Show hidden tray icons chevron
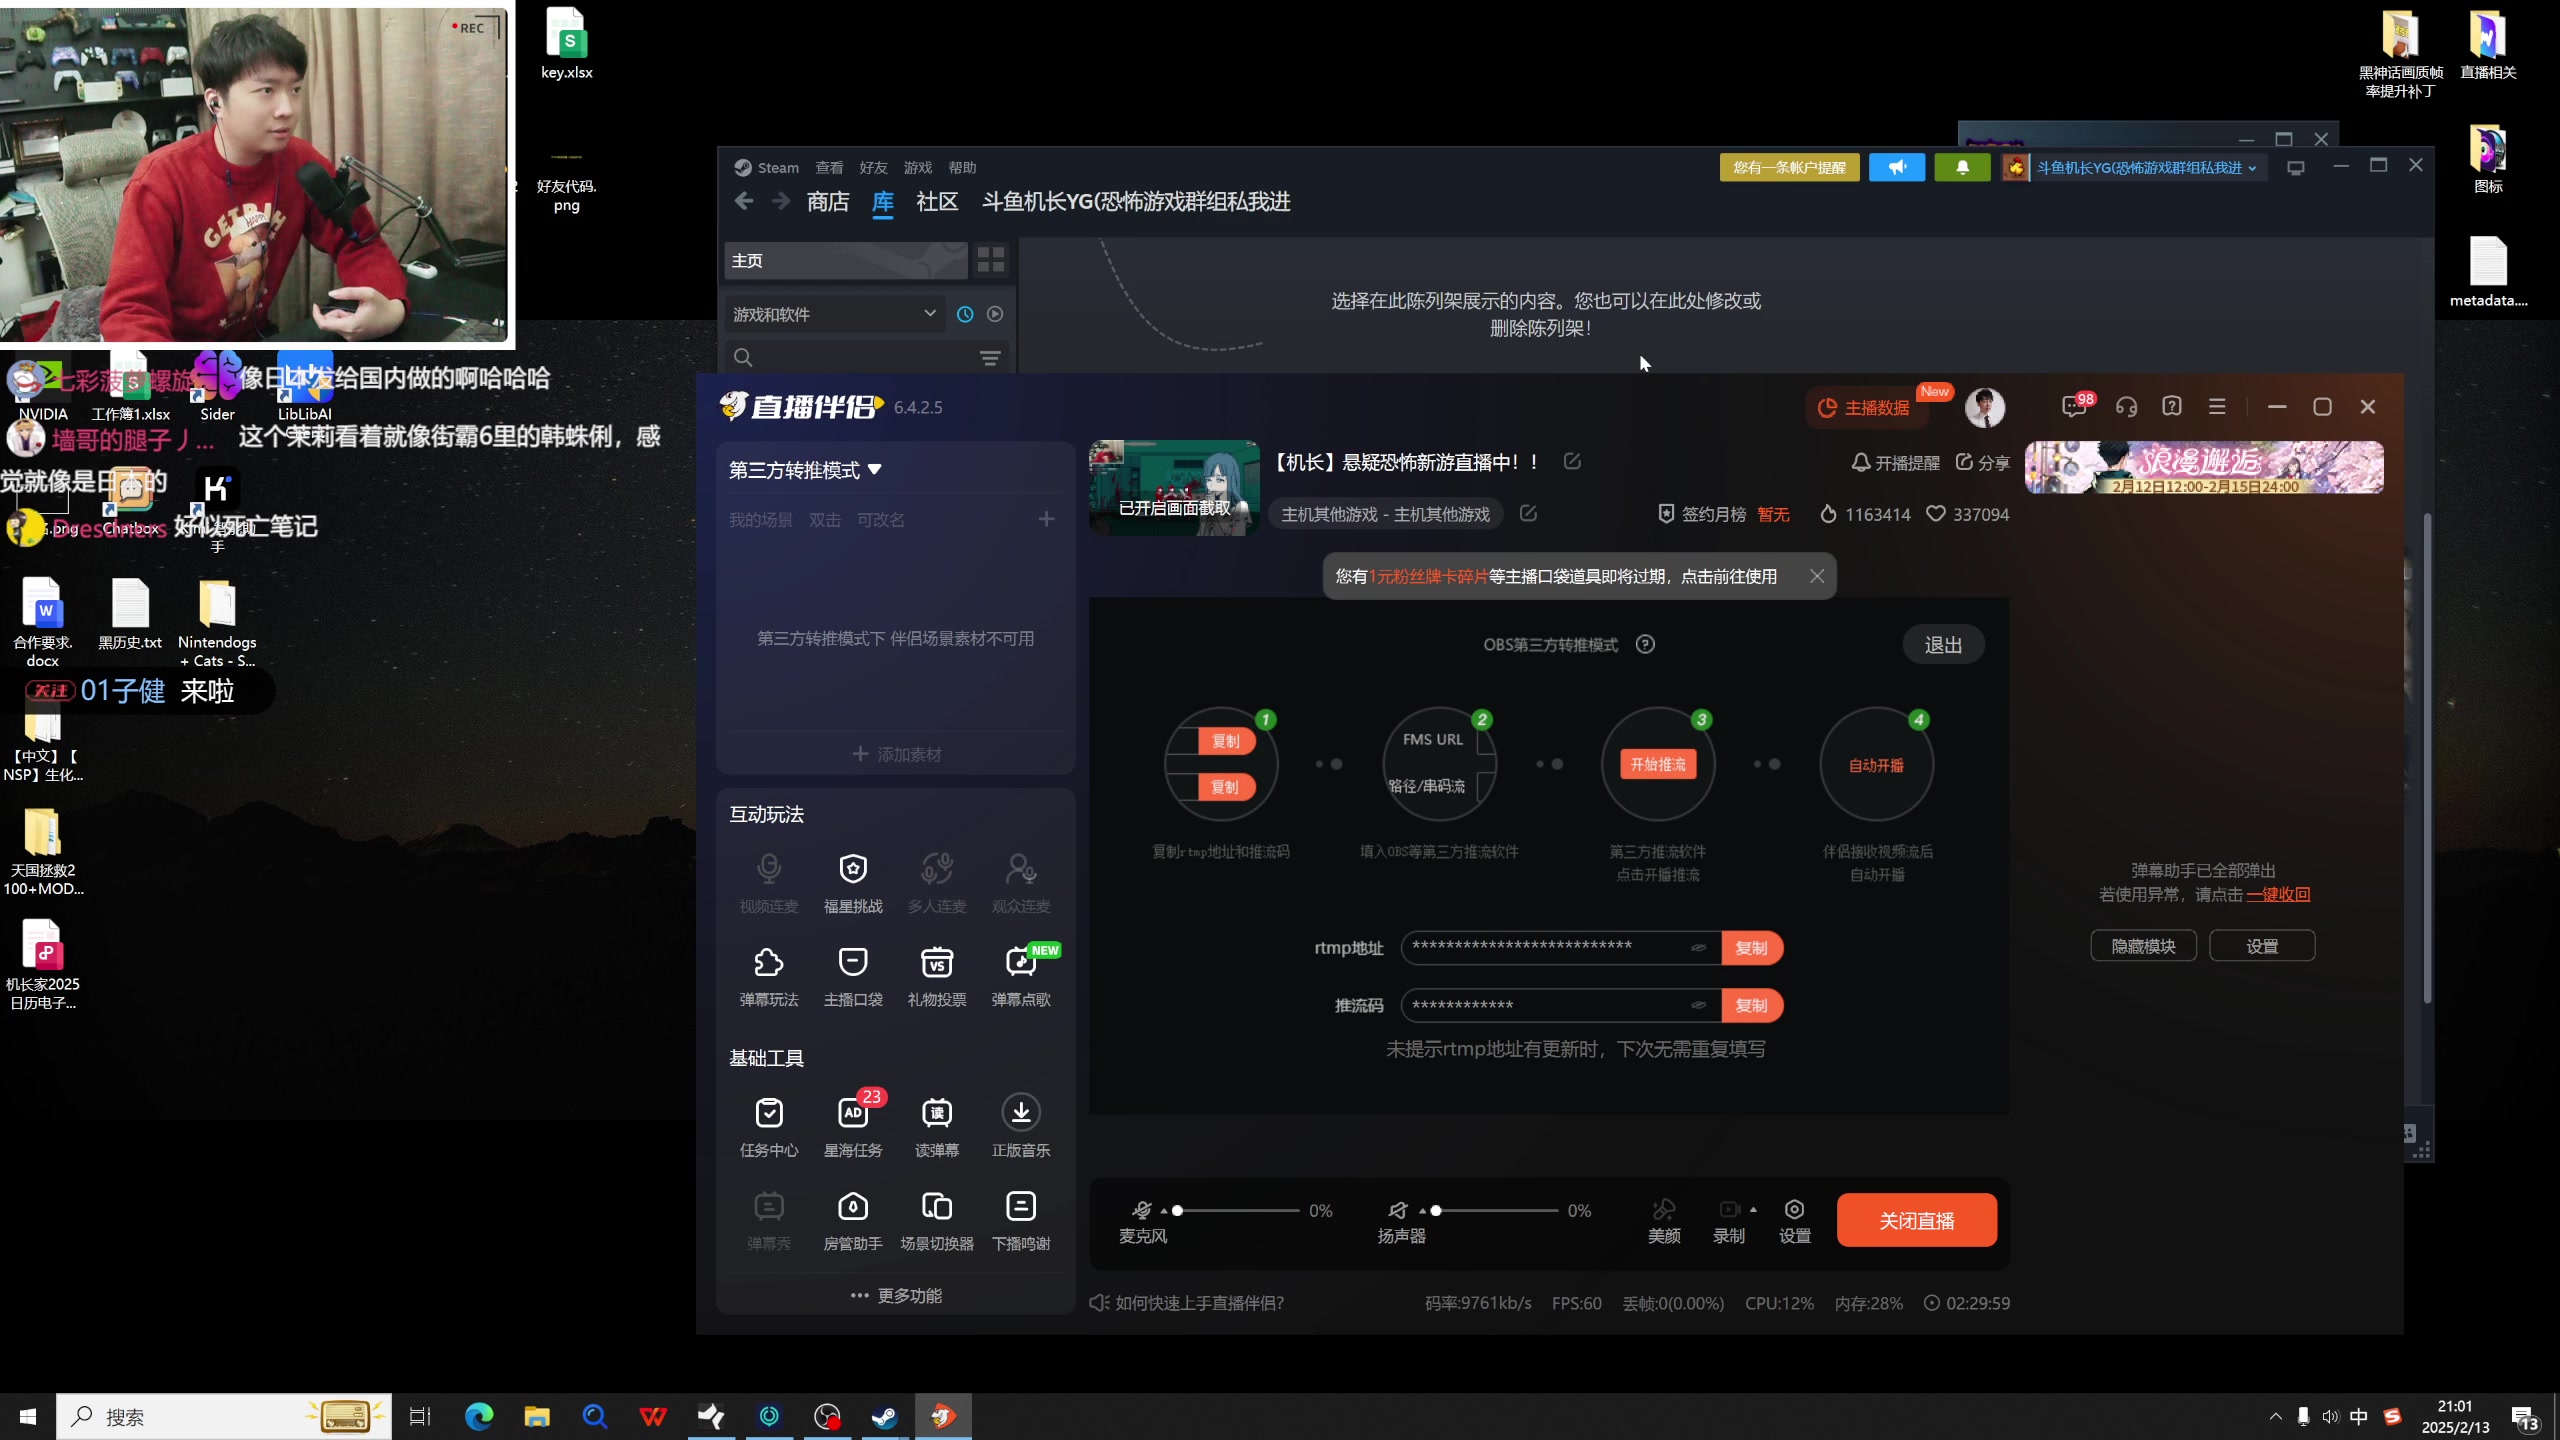2560x1440 pixels. pyautogui.click(x=2275, y=1416)
